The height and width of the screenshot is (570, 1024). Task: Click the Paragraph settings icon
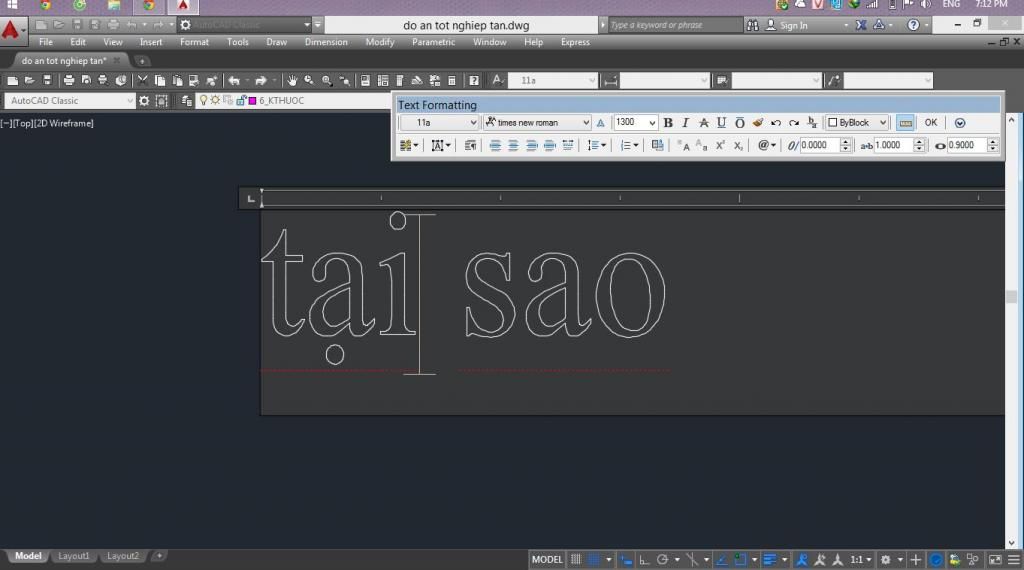[x=470, y=145]
